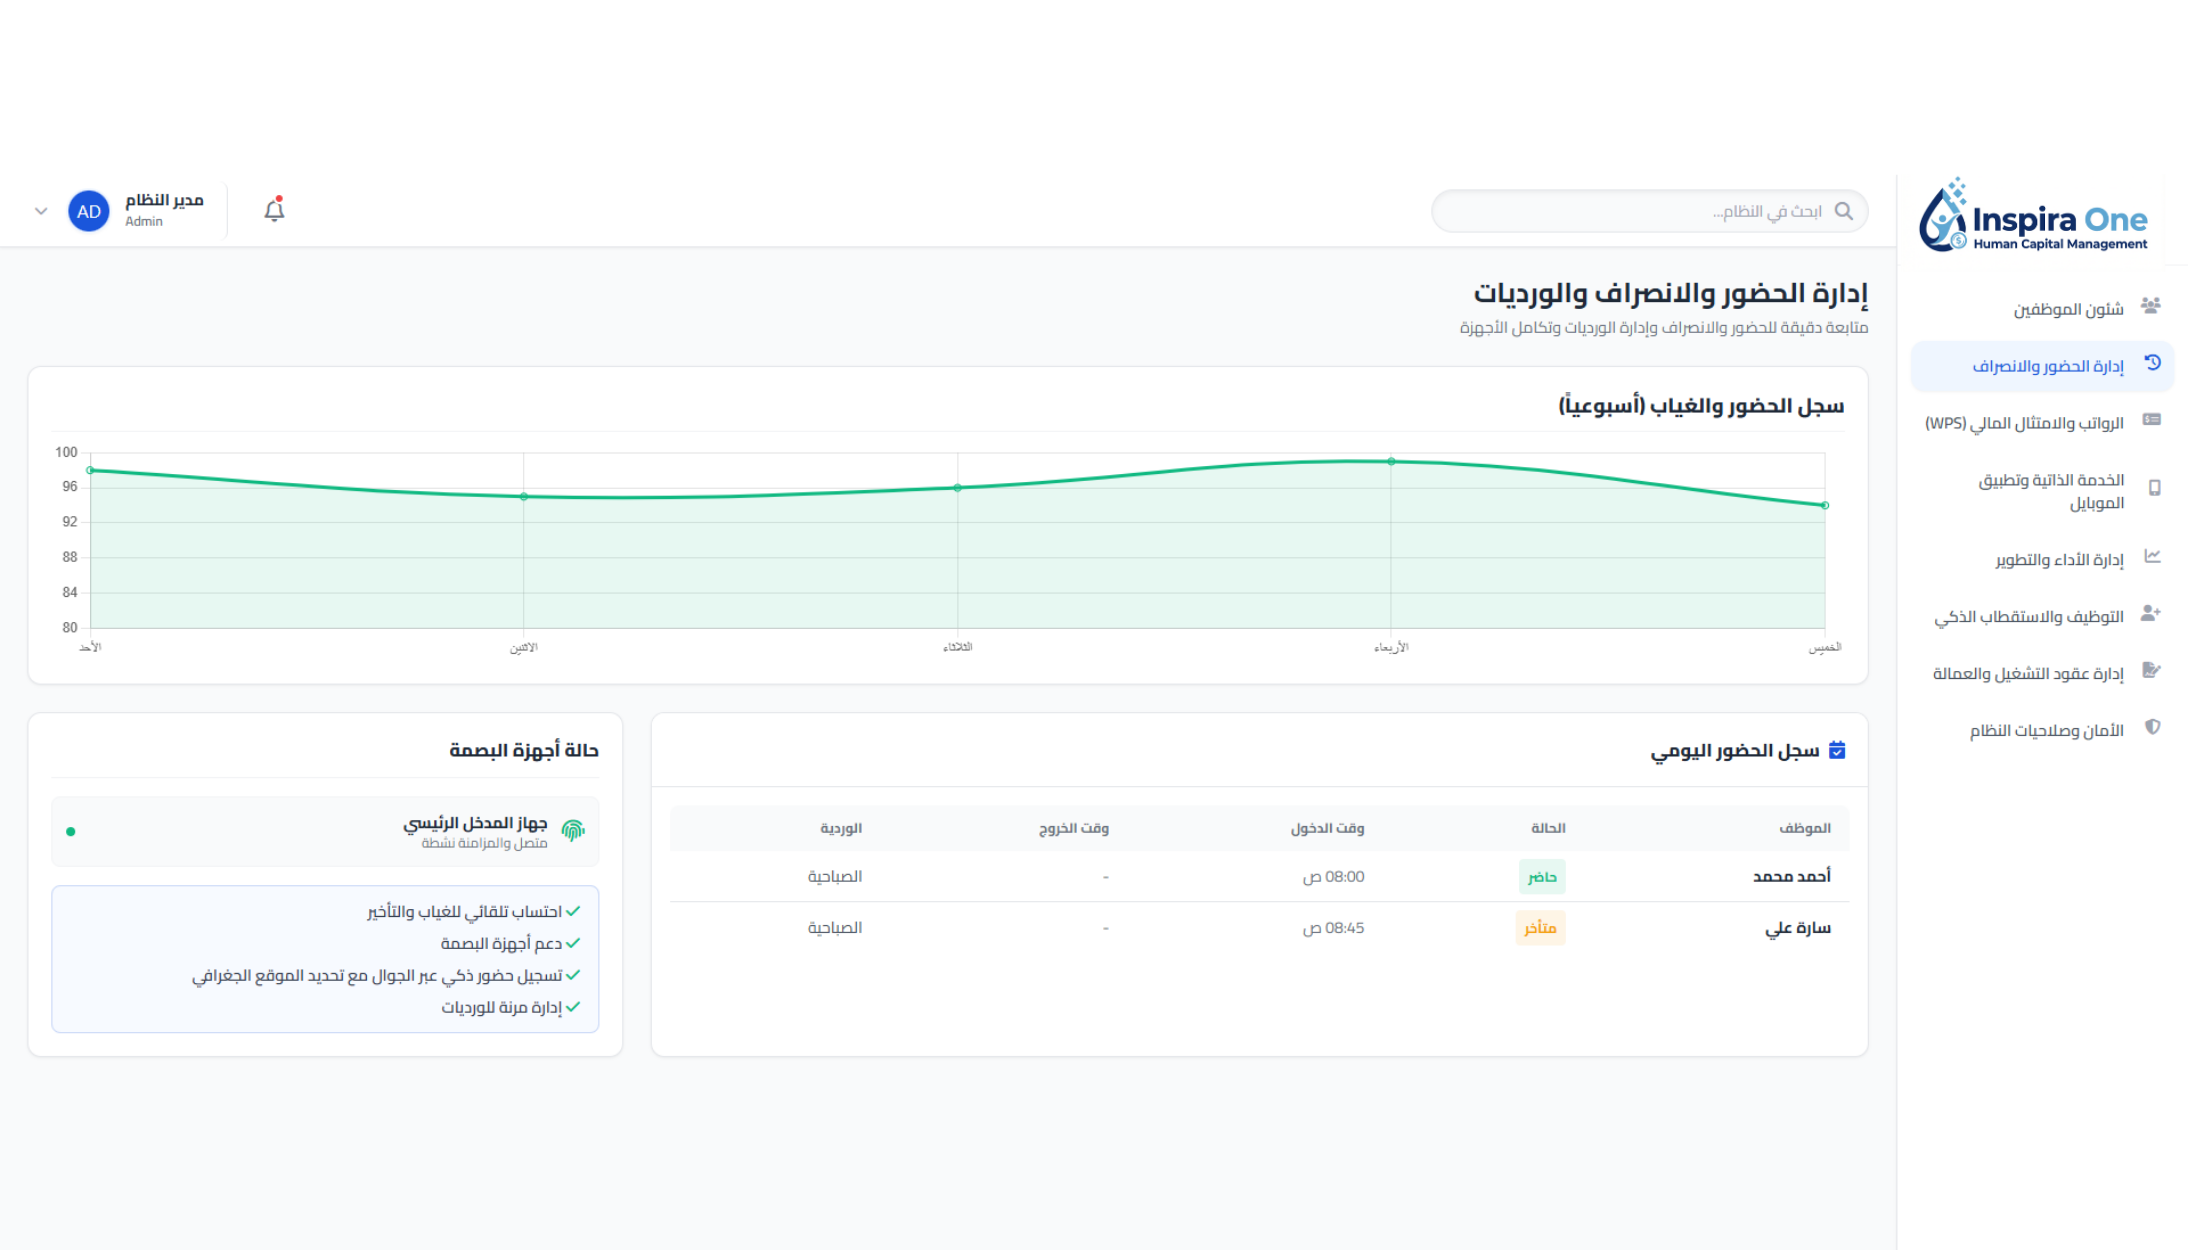Click the chart data point for الأربعاء
2188x1250 pixels.
pyautogui.click(x=1391, y=461)
